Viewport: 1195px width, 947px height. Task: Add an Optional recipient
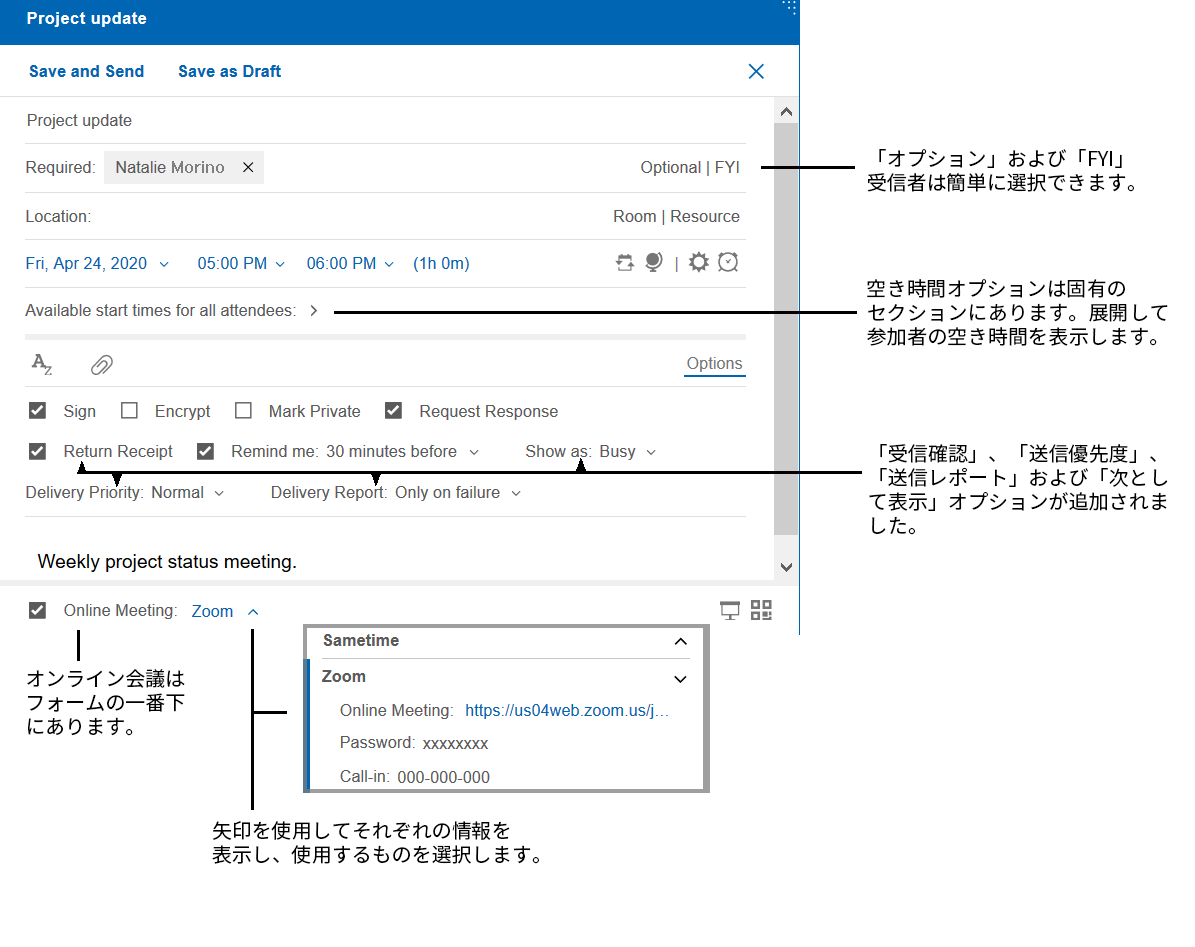point(670,167)
